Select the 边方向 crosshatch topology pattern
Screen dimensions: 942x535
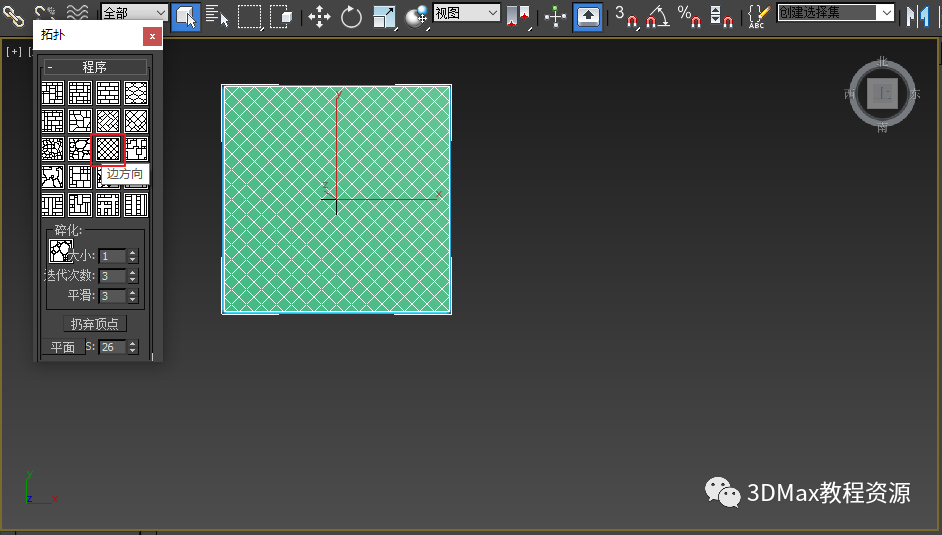click(108, 149)
